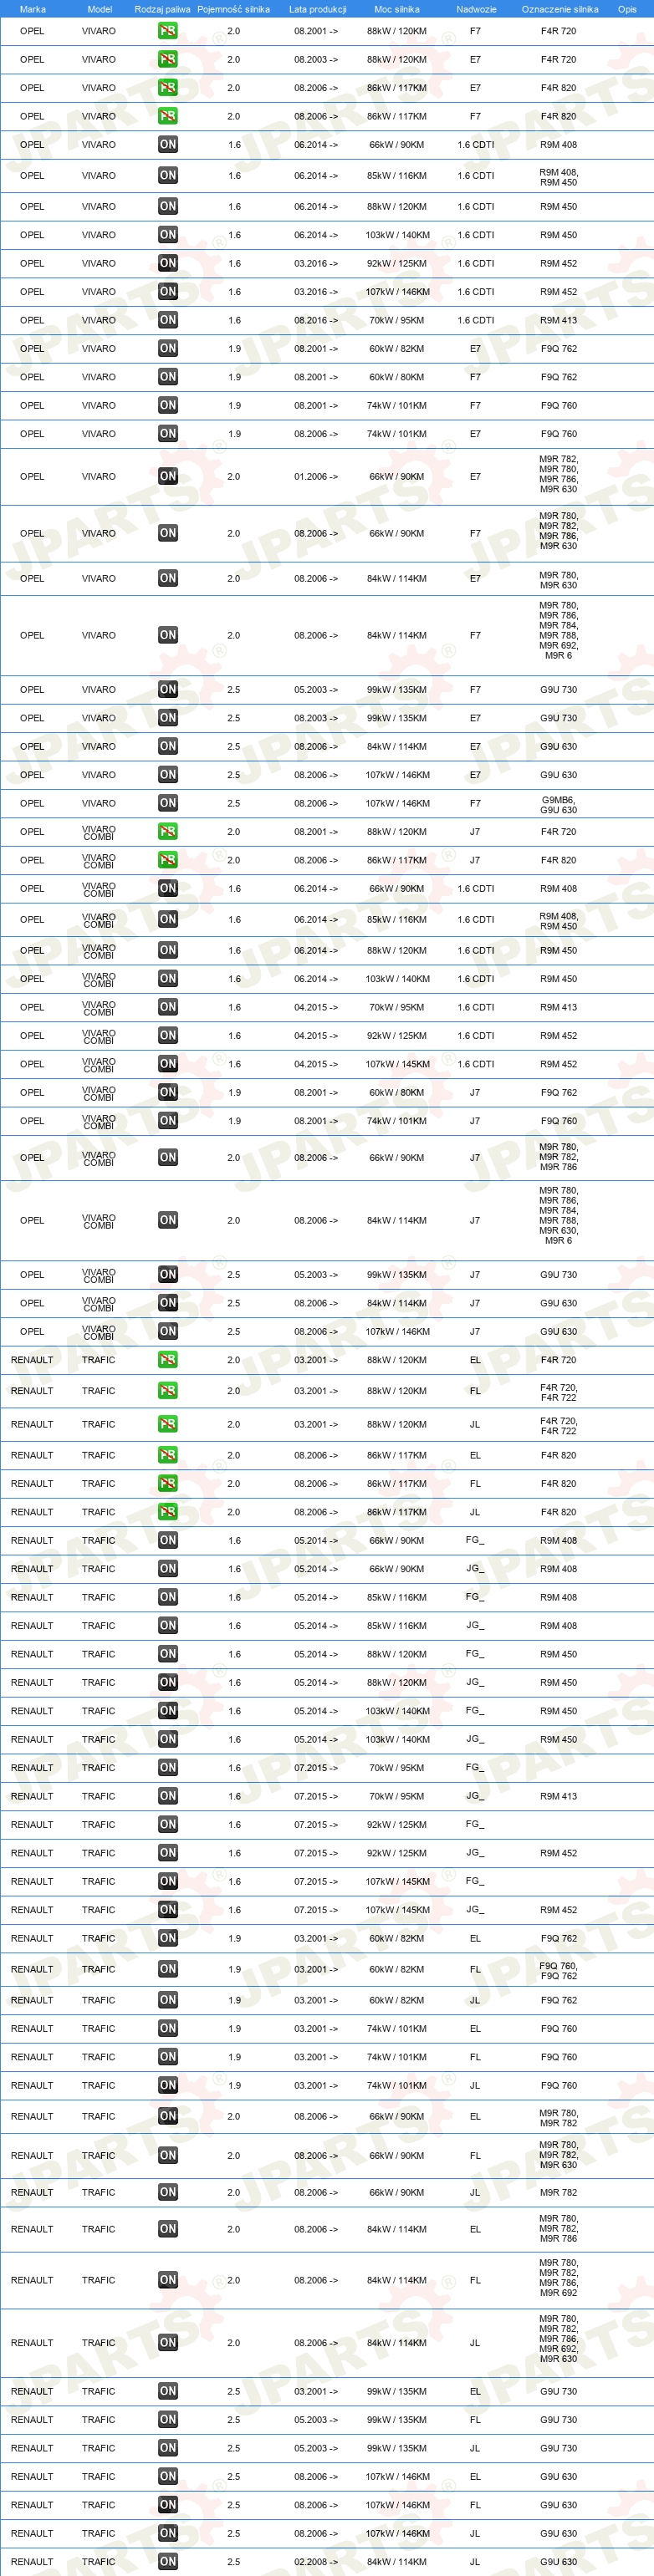
Task: Click 'G9U 730' in Trafic 03.2001 EL row
Action: [558, 2391]
